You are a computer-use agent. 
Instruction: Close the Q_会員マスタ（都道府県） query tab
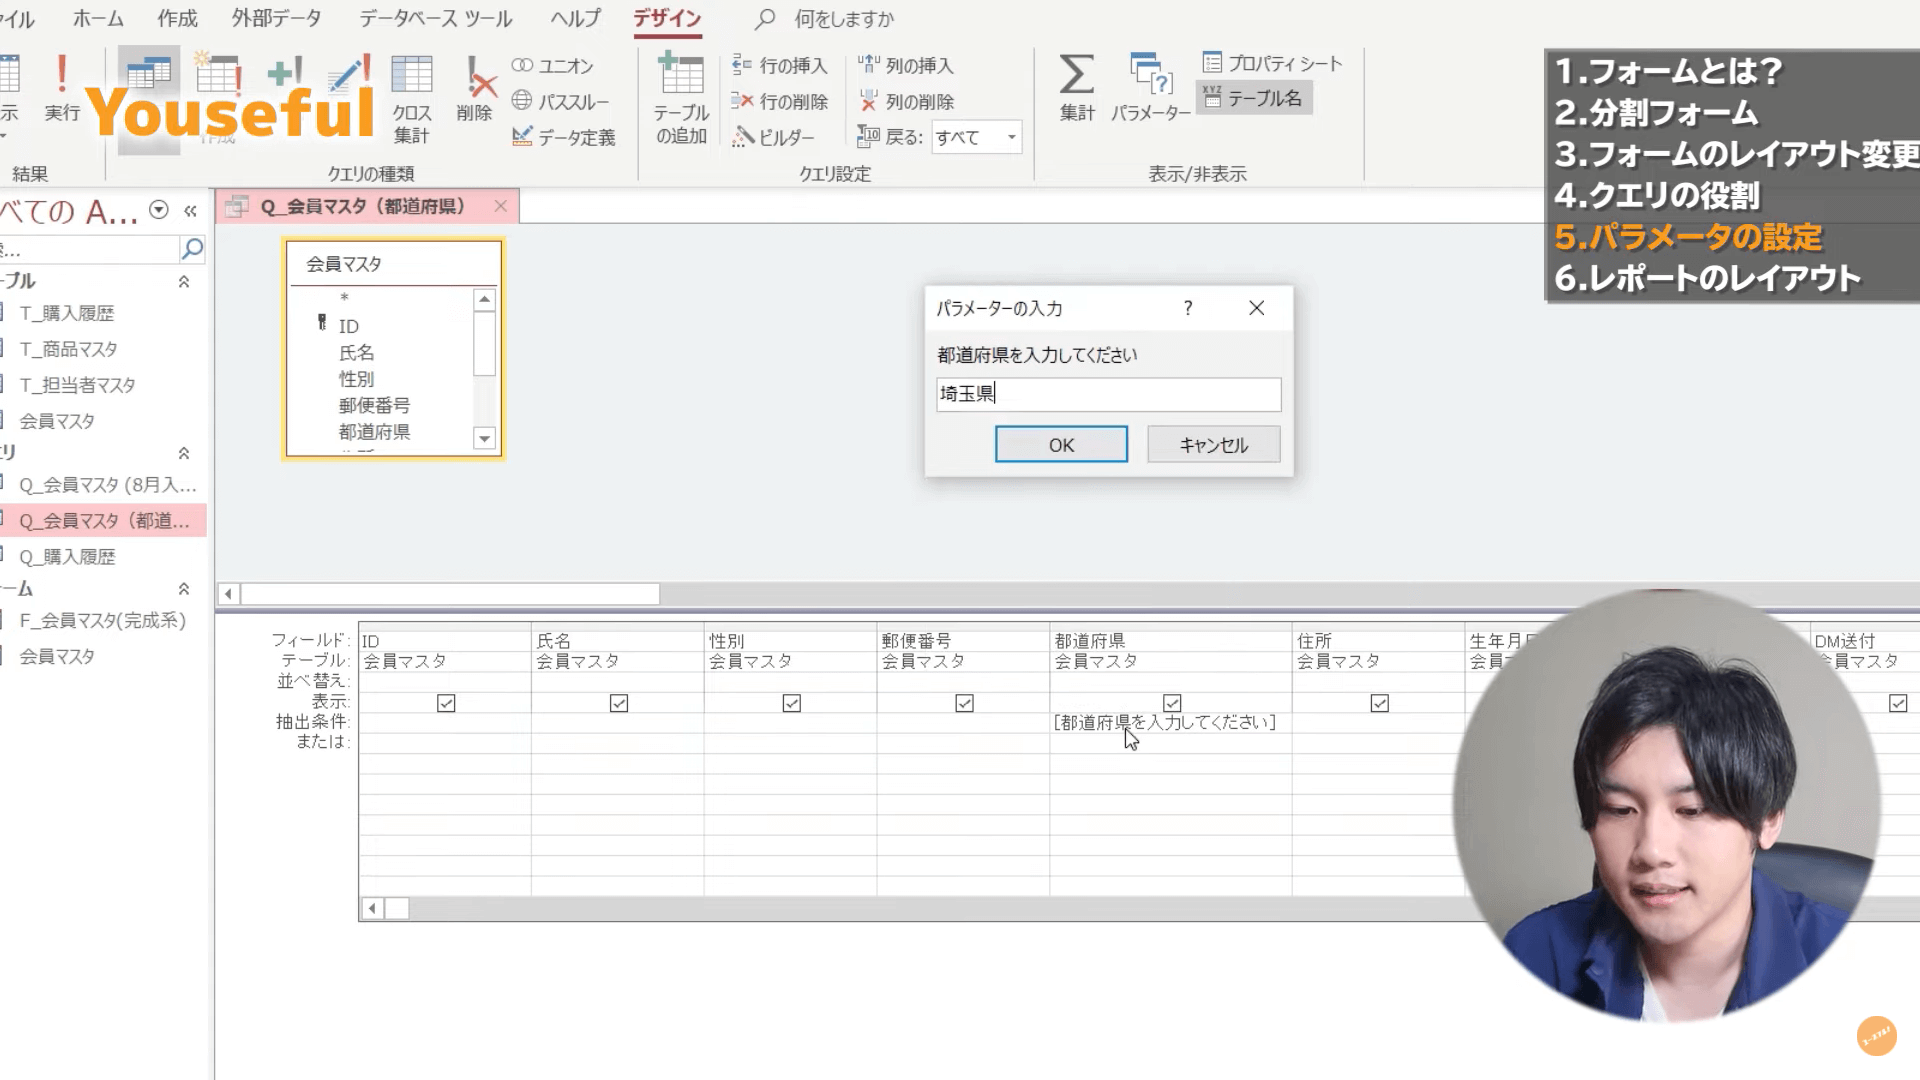click(501, 206)
